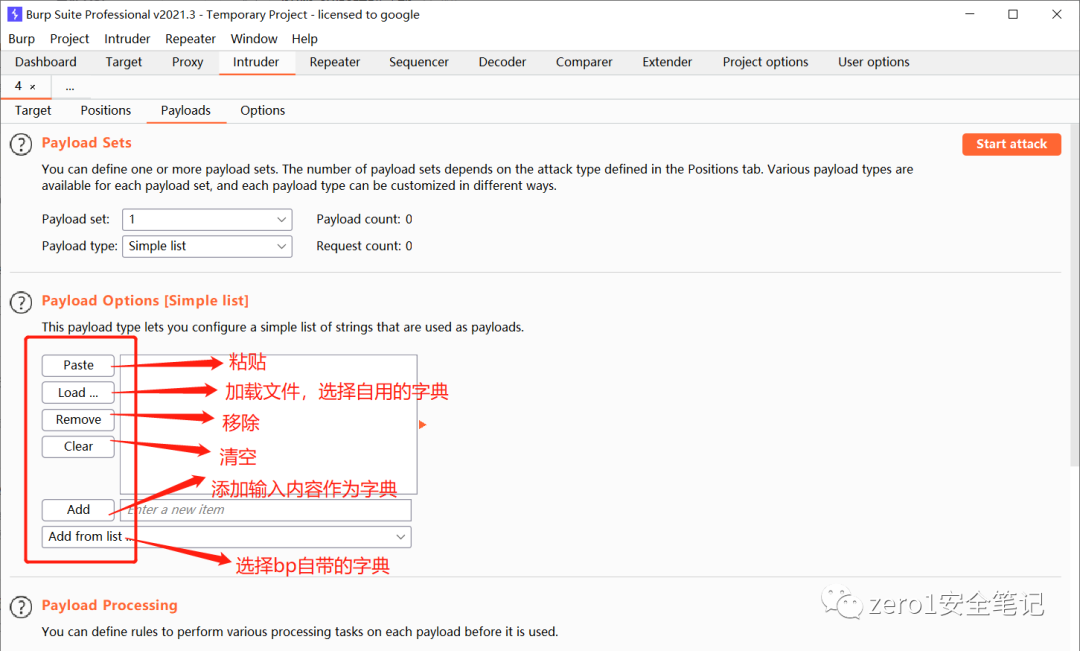The height and width of the screenshot is (651, 1080).
Task: Click the Payload Sets heading
Action: tap(87, 143)
